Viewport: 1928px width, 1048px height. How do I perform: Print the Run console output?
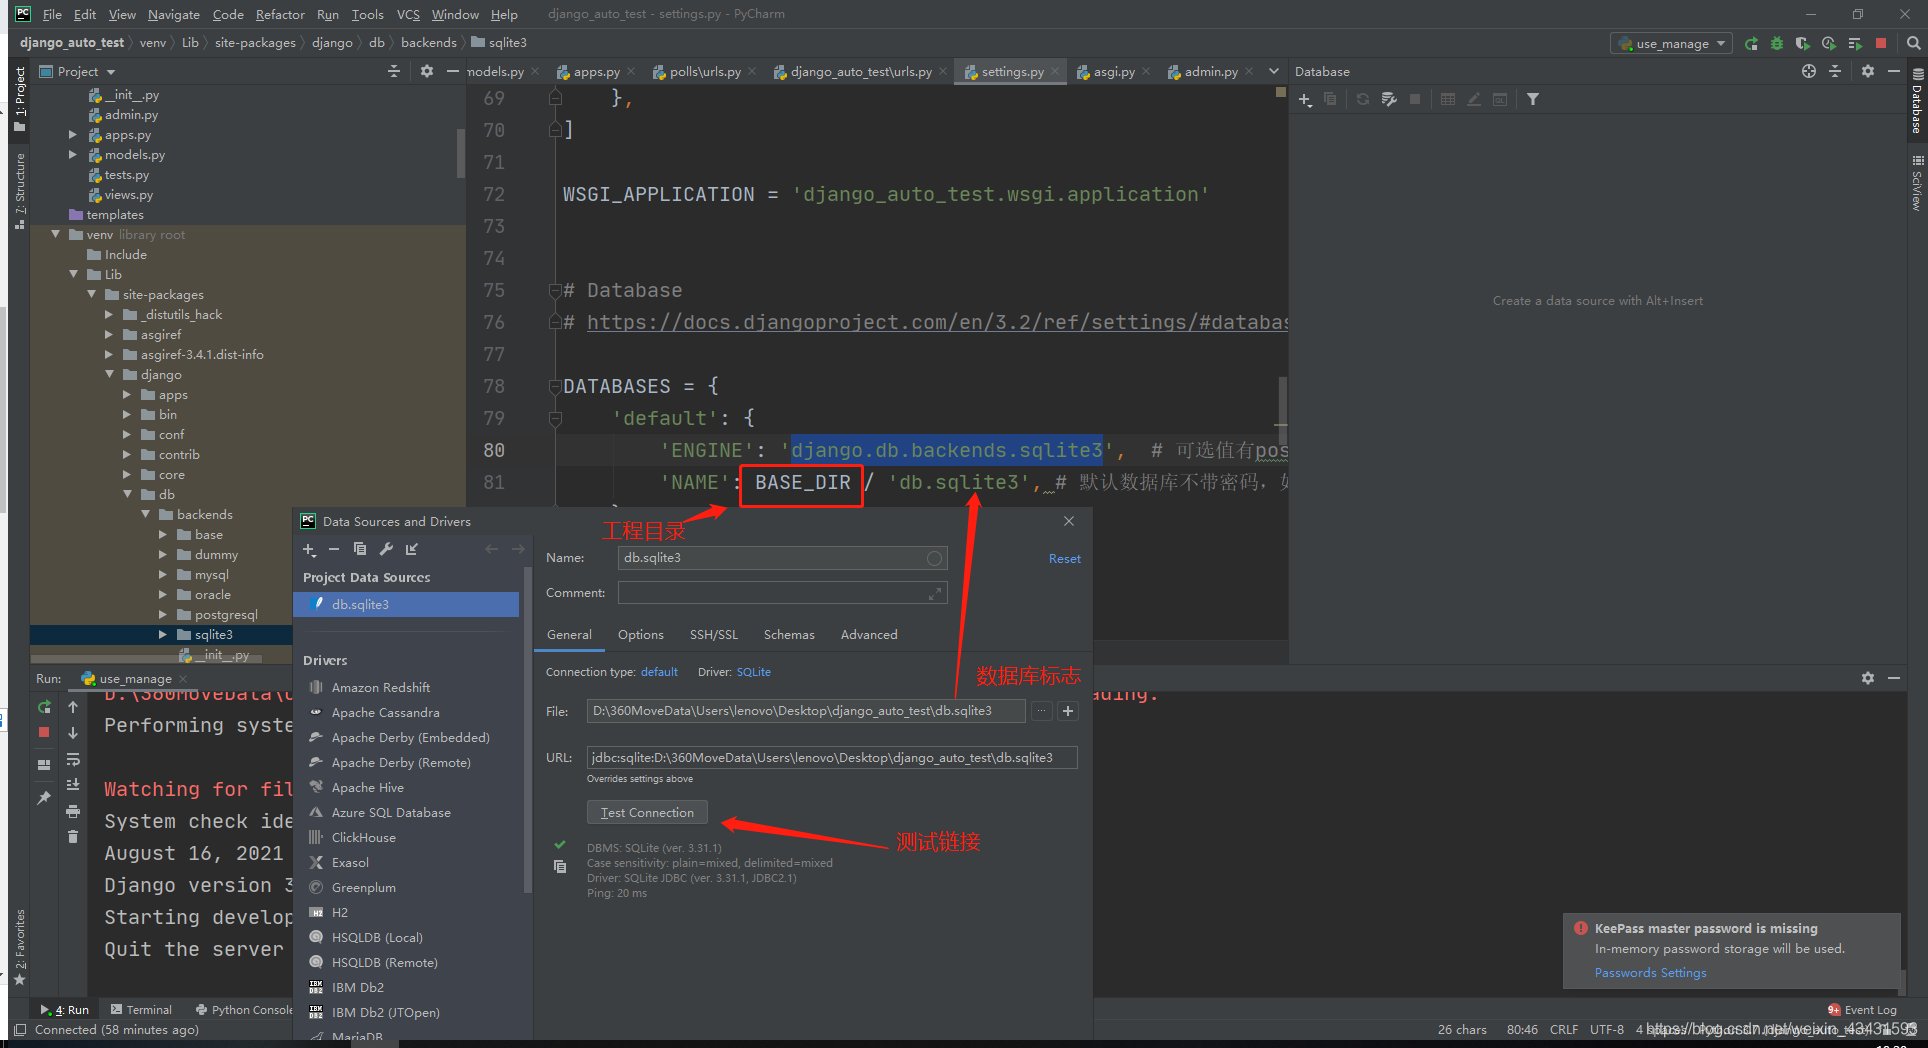coord(73,811)
